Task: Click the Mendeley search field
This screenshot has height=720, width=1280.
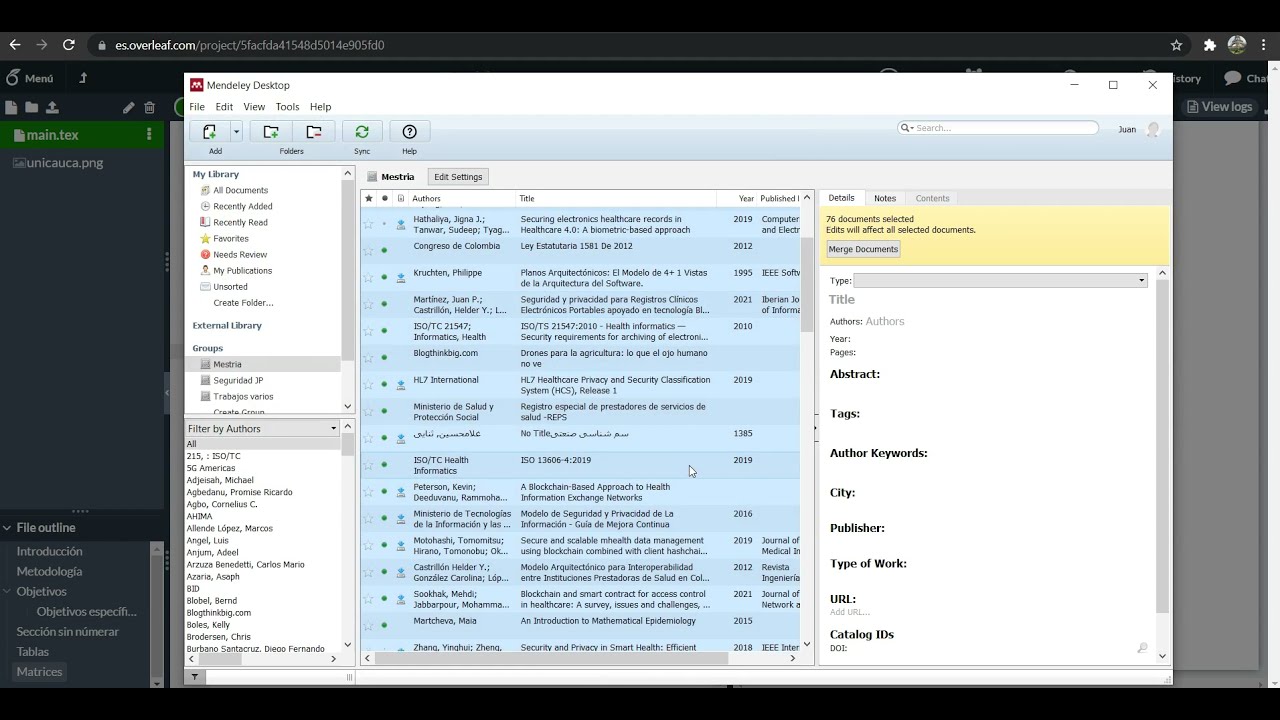Action: point(998,128)
